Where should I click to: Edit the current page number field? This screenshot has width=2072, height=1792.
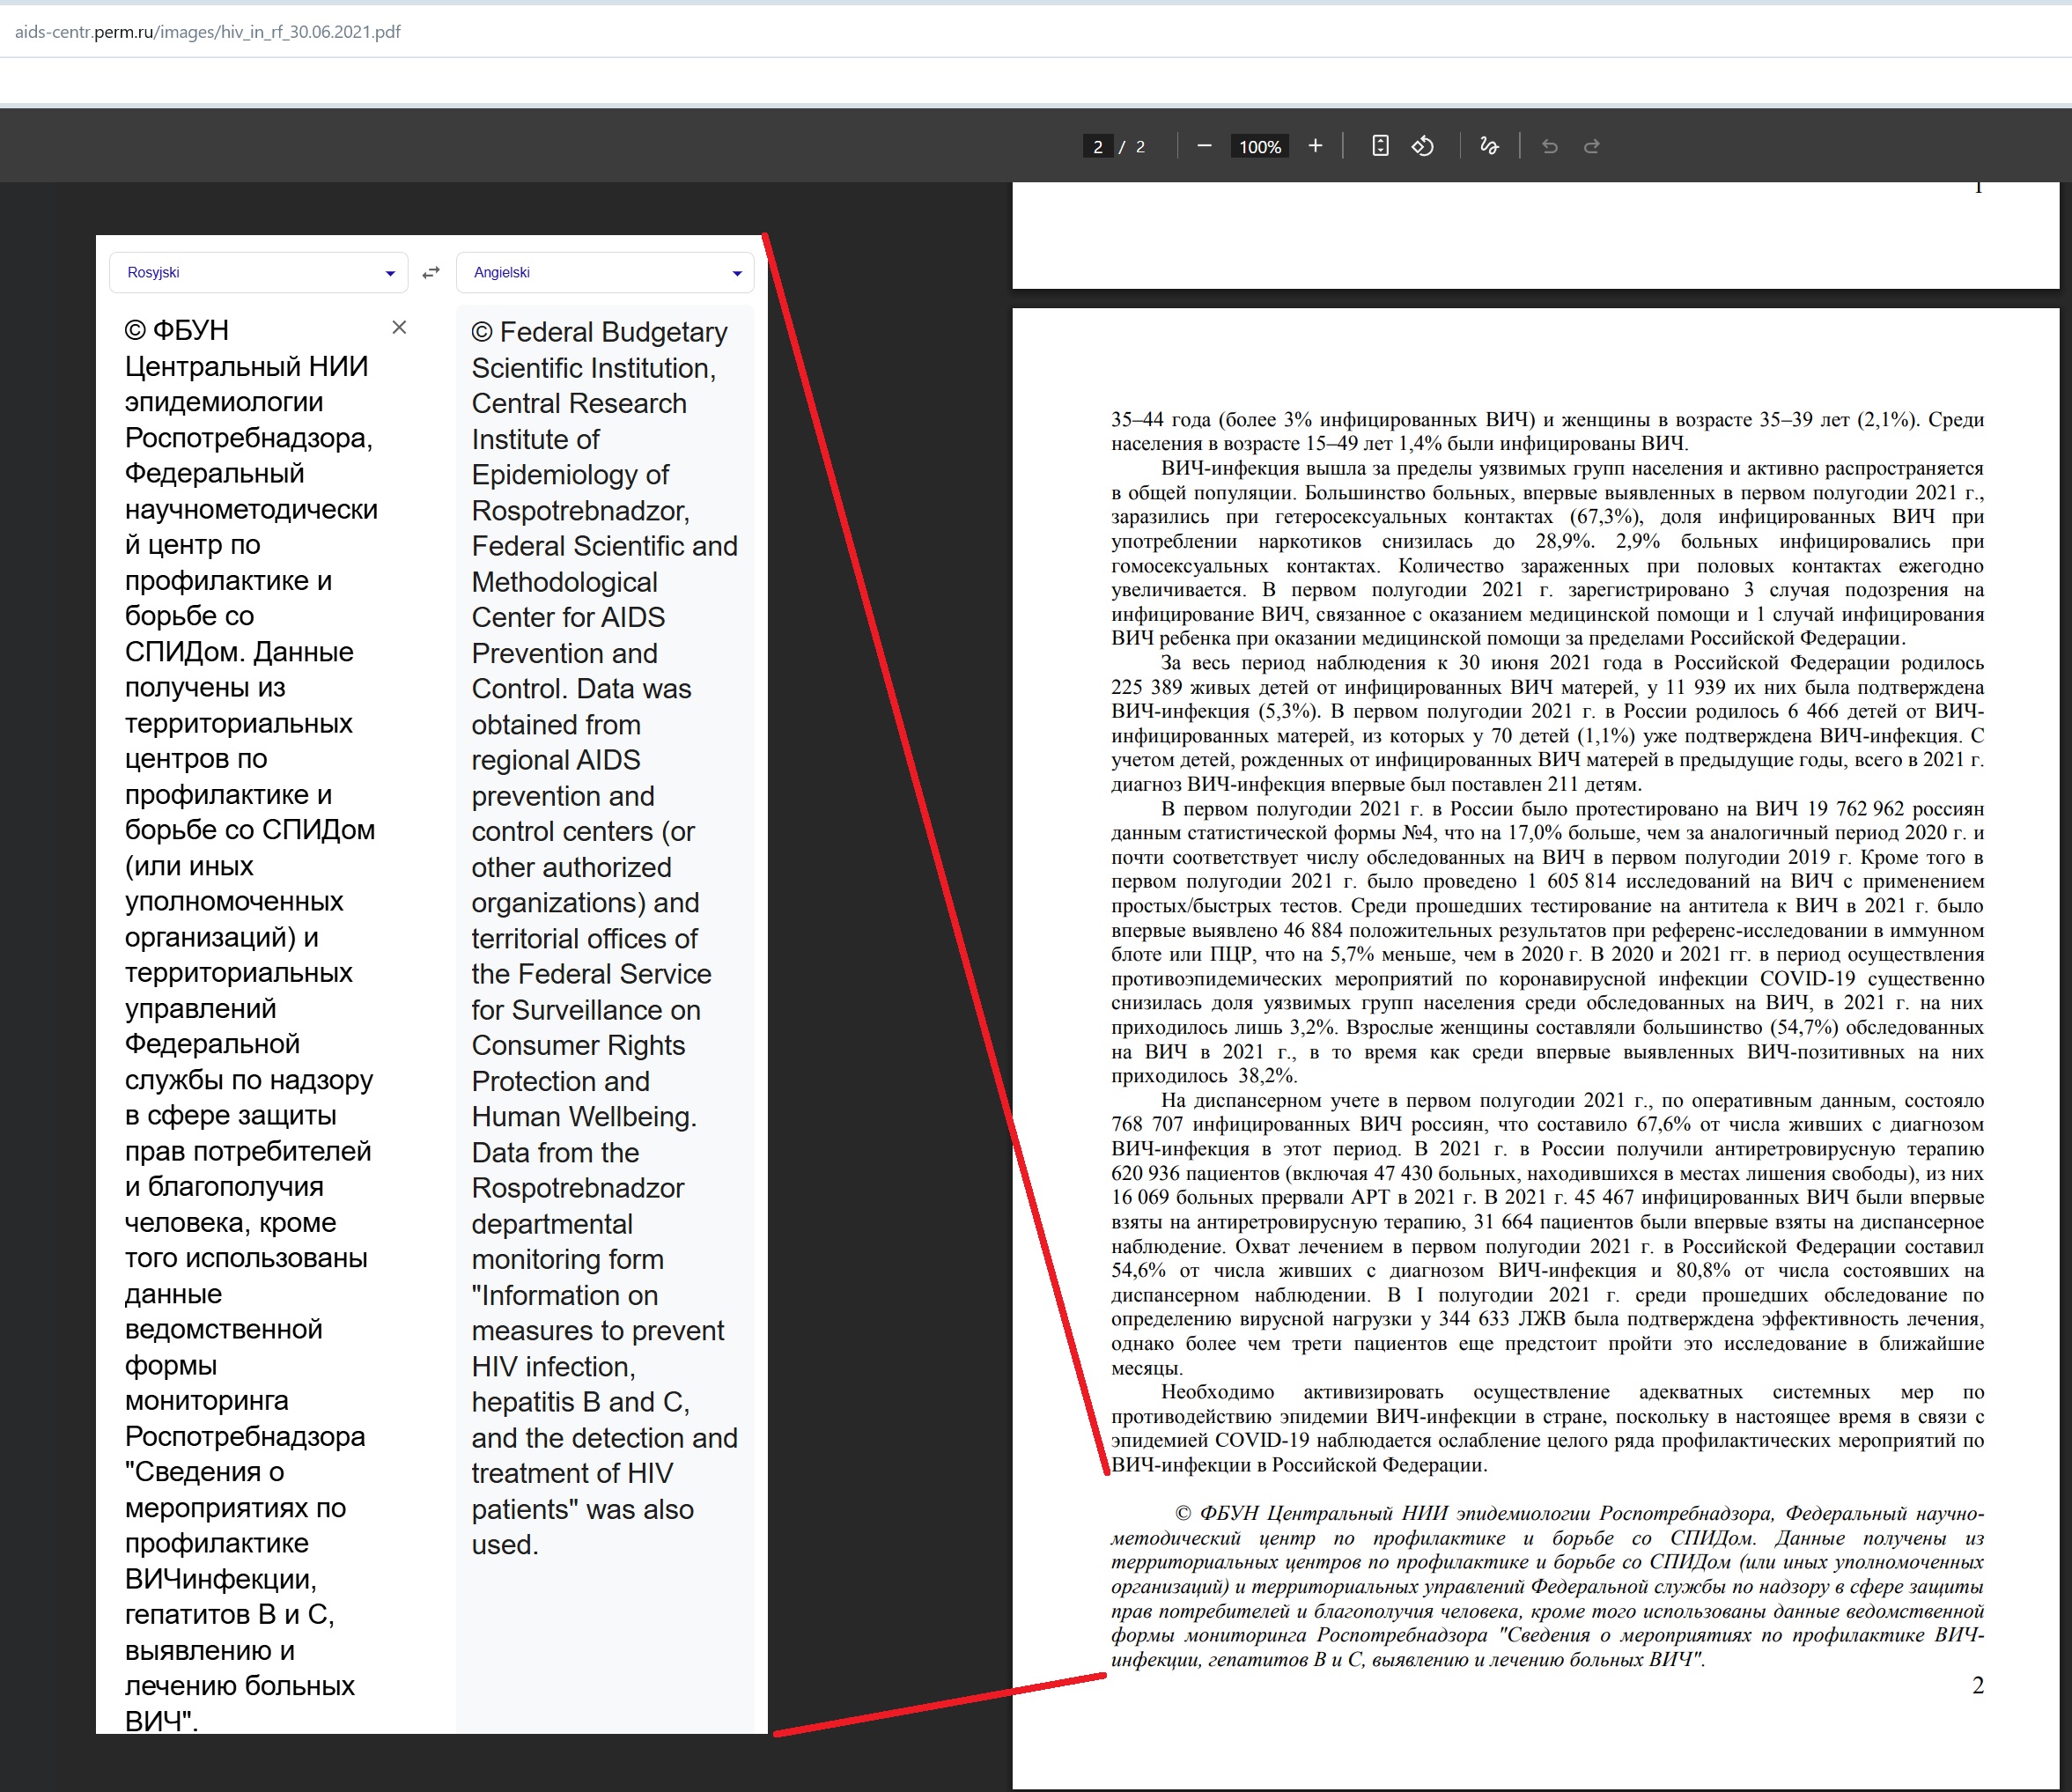[1097, 147]
